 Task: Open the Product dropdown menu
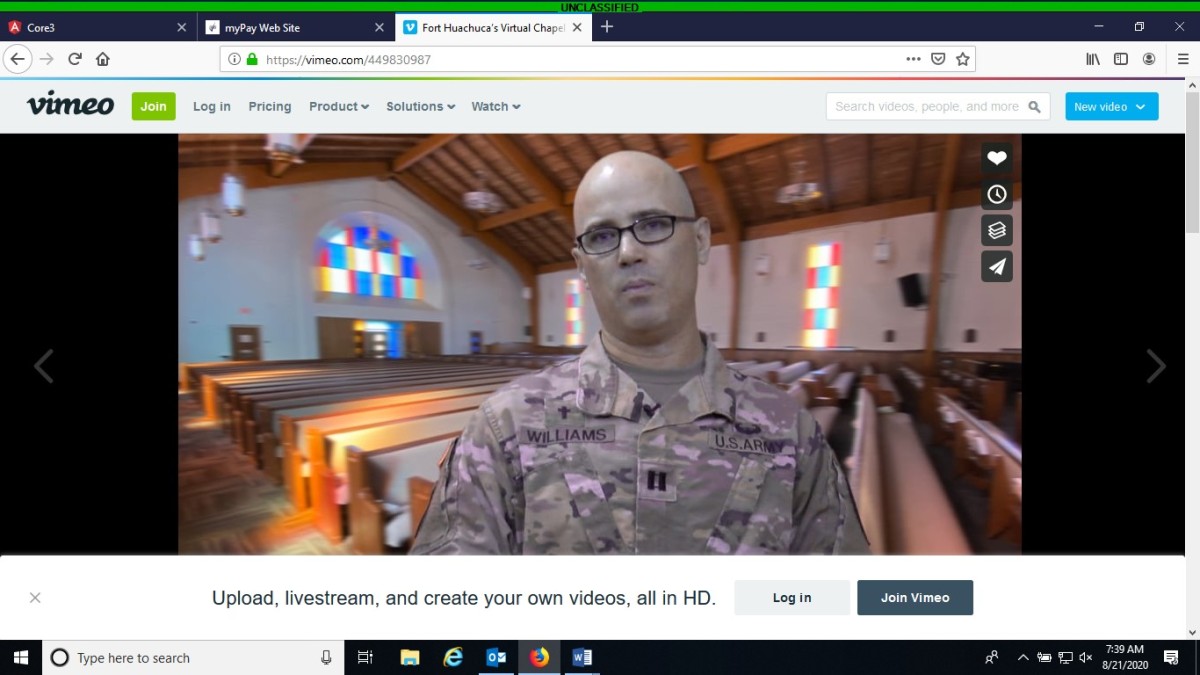338,106
